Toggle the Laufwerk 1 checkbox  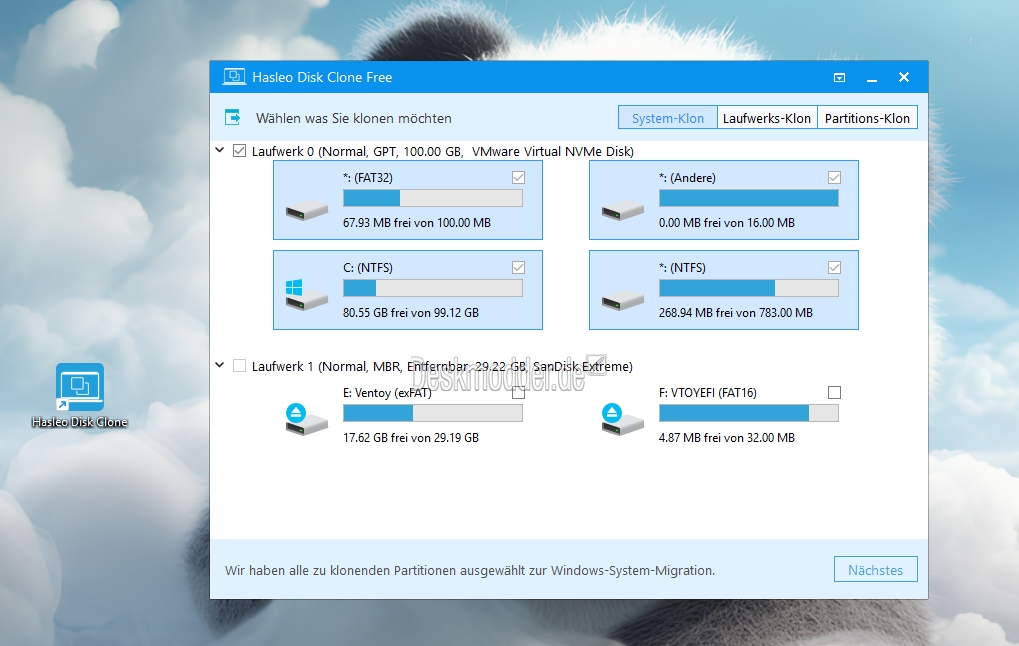pos(239,366)
